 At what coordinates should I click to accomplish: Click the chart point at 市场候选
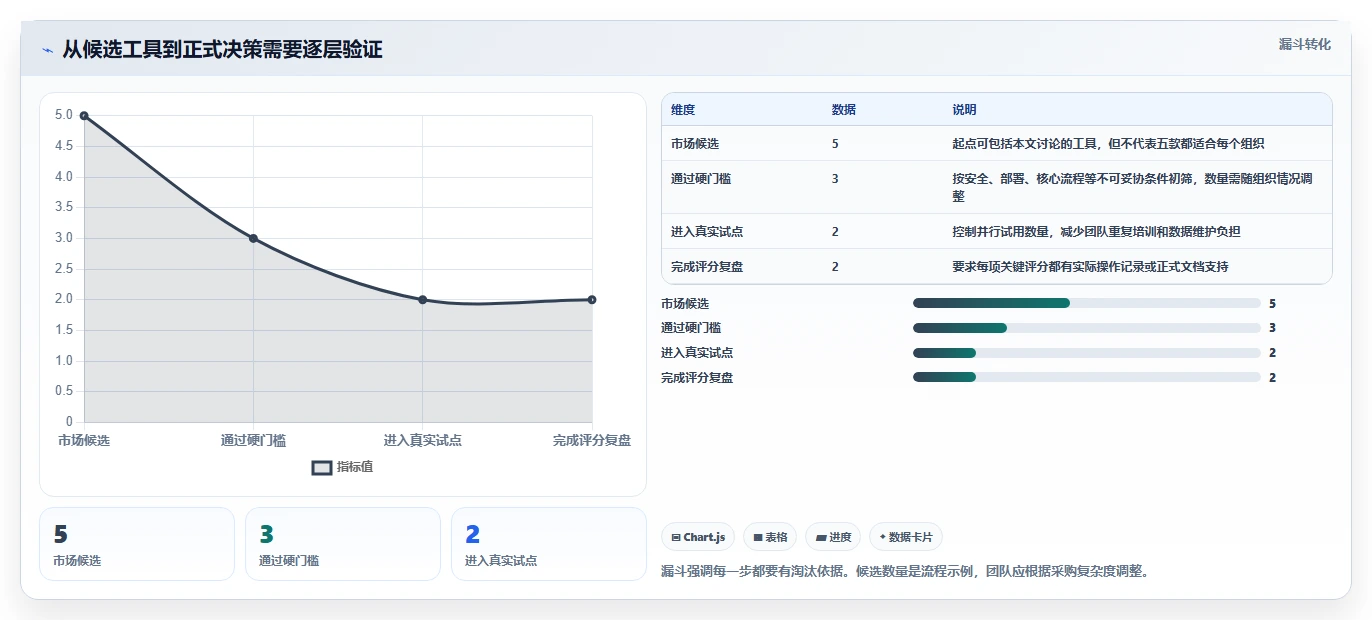pyautogui.click(x=84, y=116)
